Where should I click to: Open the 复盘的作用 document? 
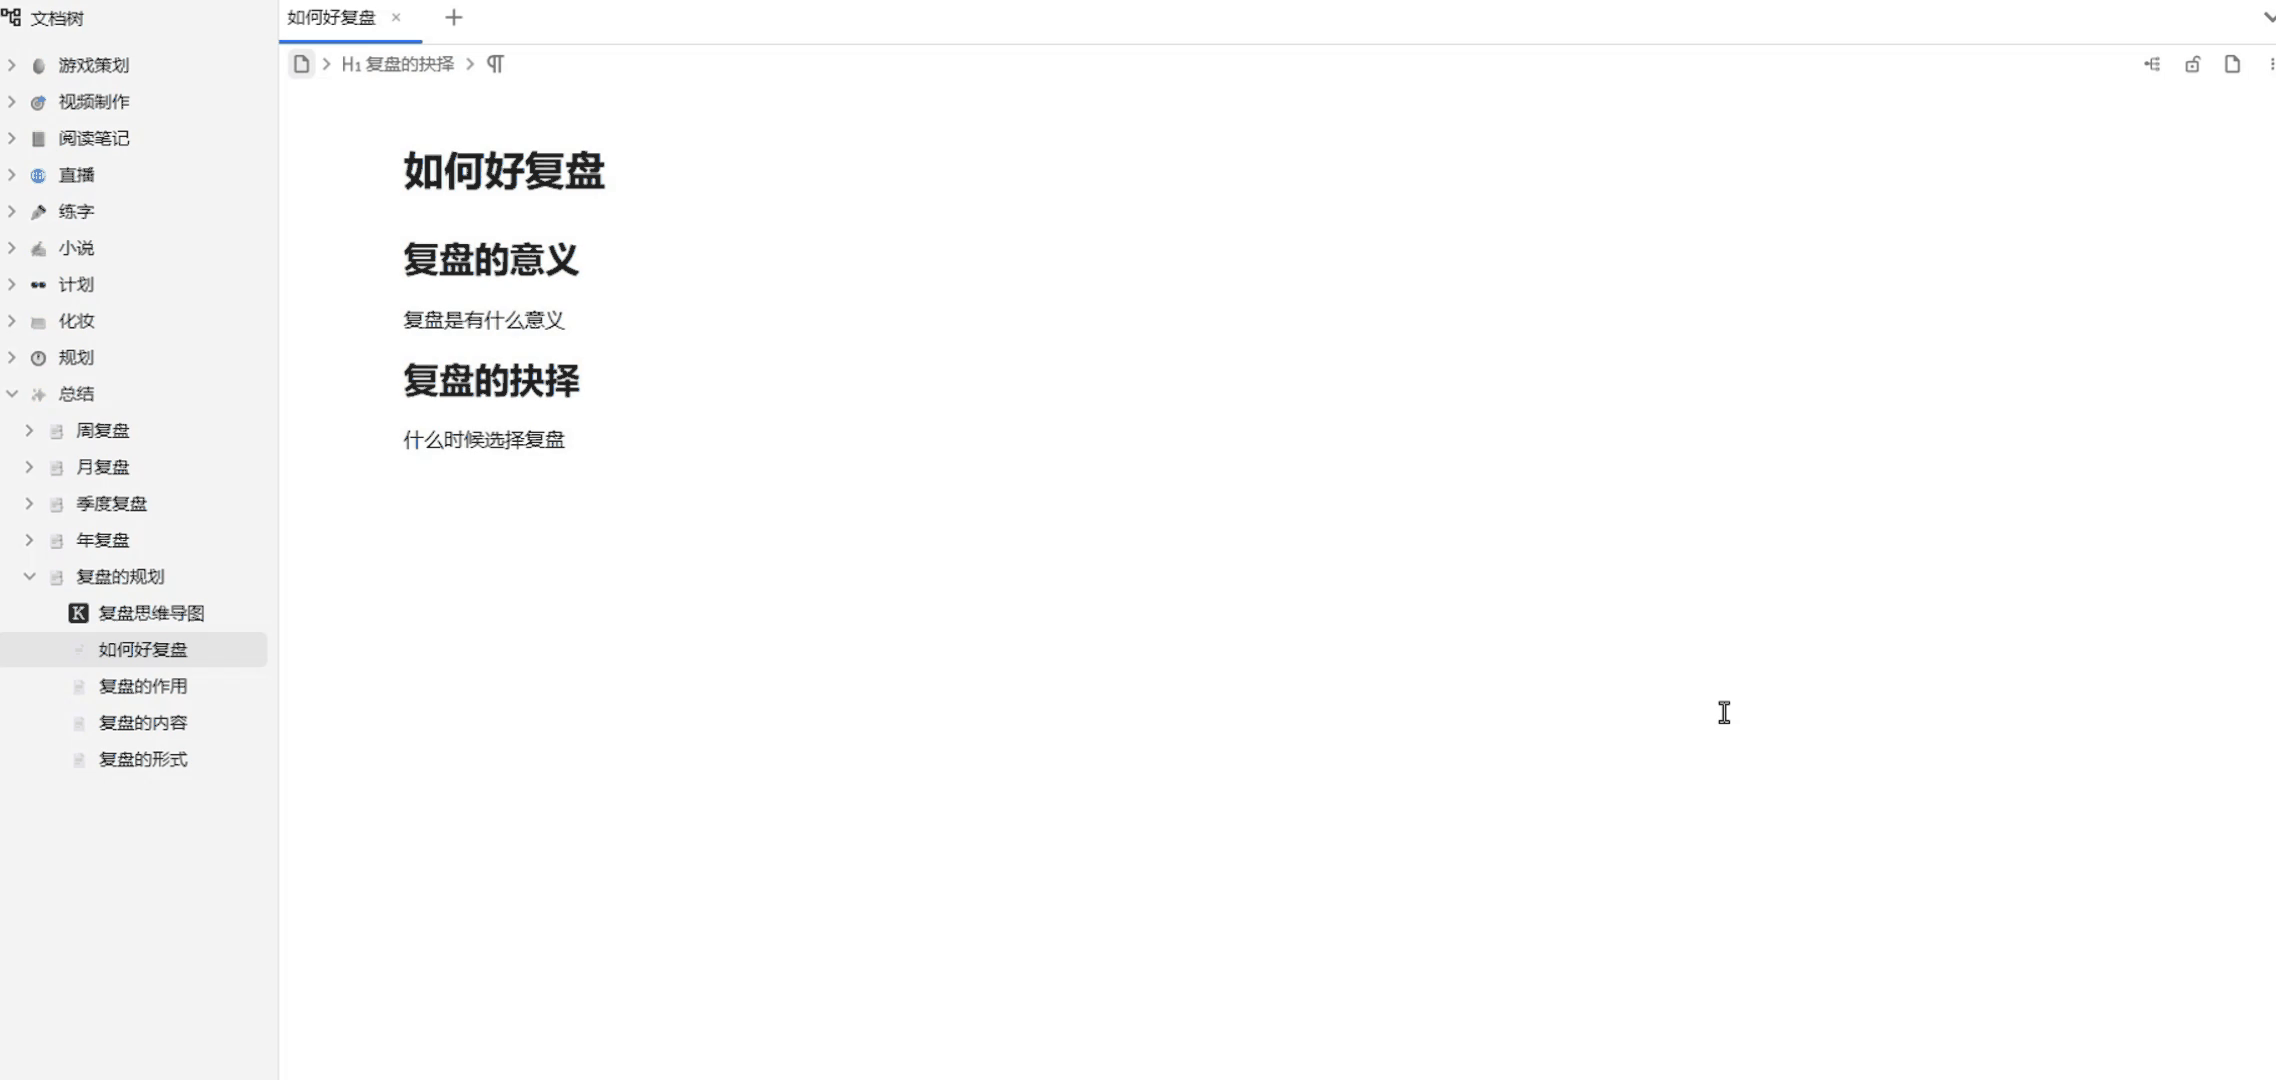click(x=143, y=686)
